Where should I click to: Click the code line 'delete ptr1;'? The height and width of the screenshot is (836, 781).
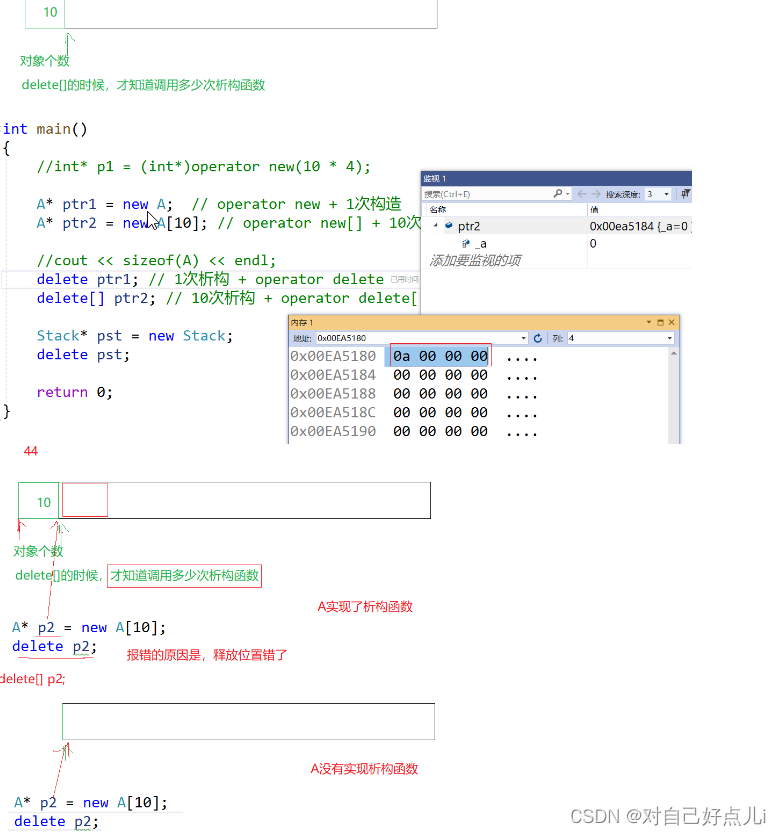click(x=87, y=279)
